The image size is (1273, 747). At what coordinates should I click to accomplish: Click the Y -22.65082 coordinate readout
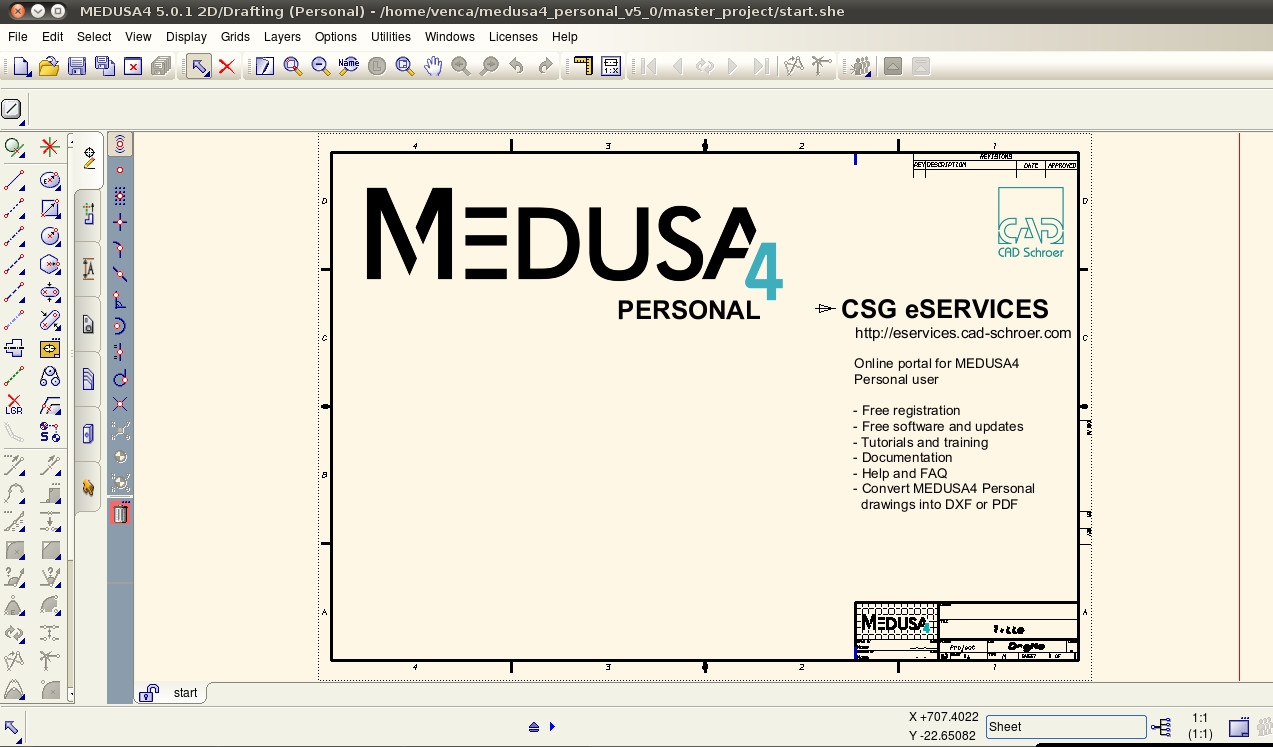(943, 736)
